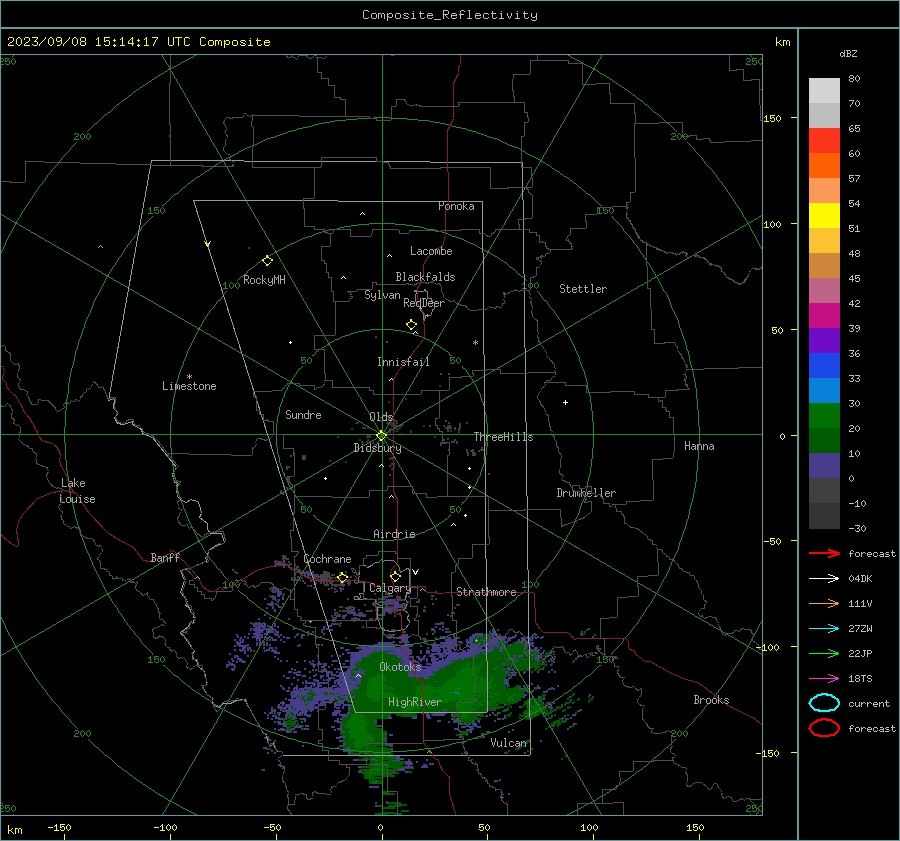Click the dBZ scale heading
Image resolution: width=900 pixels, height=841 pixels.
pos(848,53)
